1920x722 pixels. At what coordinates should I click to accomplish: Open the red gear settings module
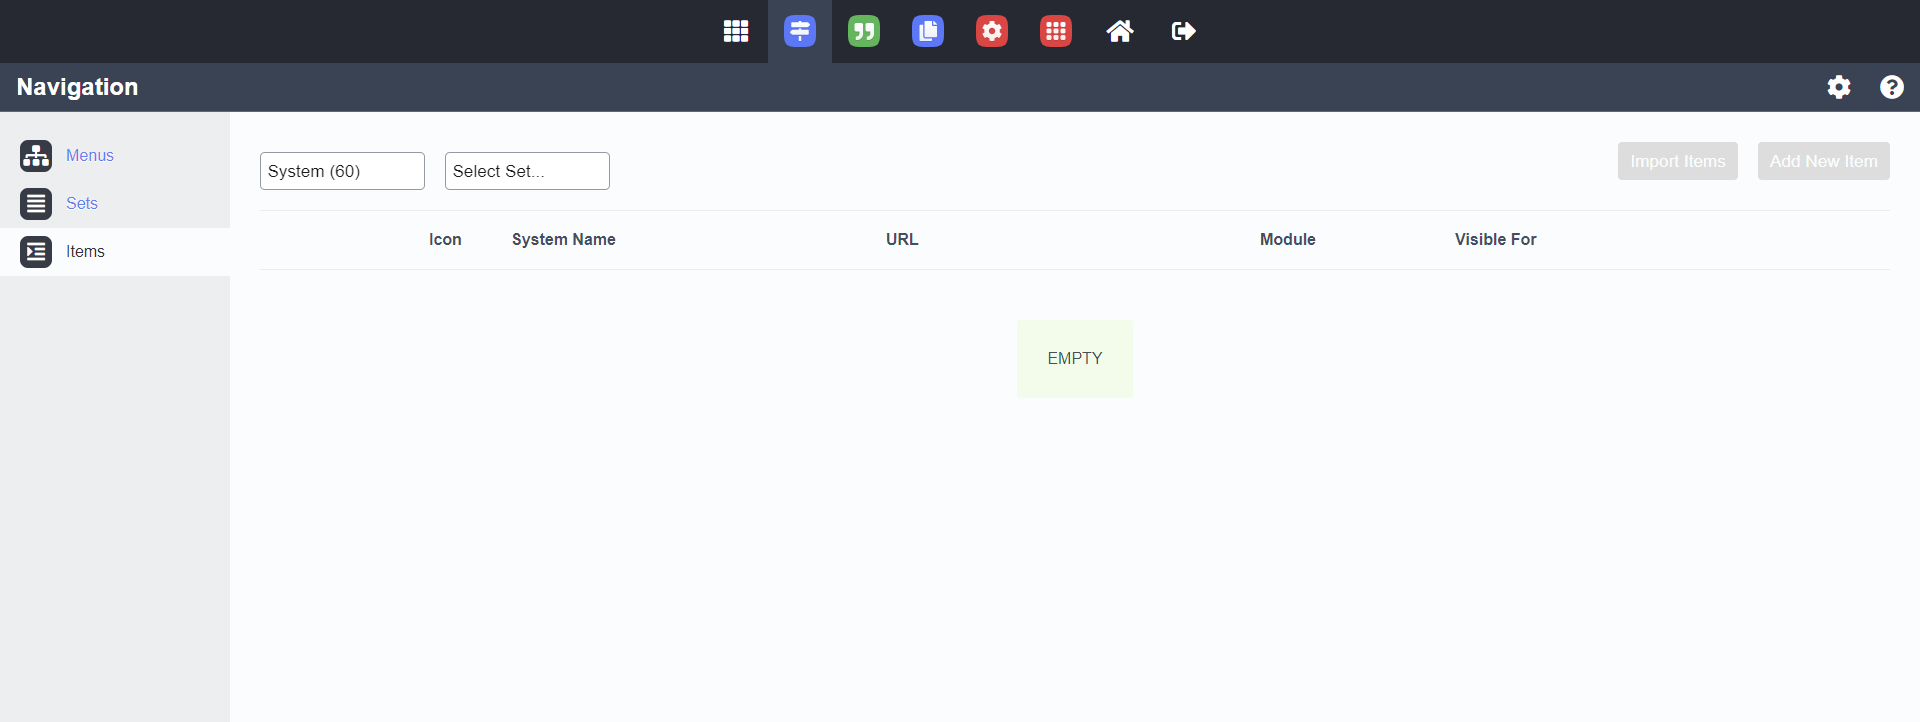pos(992,31)
